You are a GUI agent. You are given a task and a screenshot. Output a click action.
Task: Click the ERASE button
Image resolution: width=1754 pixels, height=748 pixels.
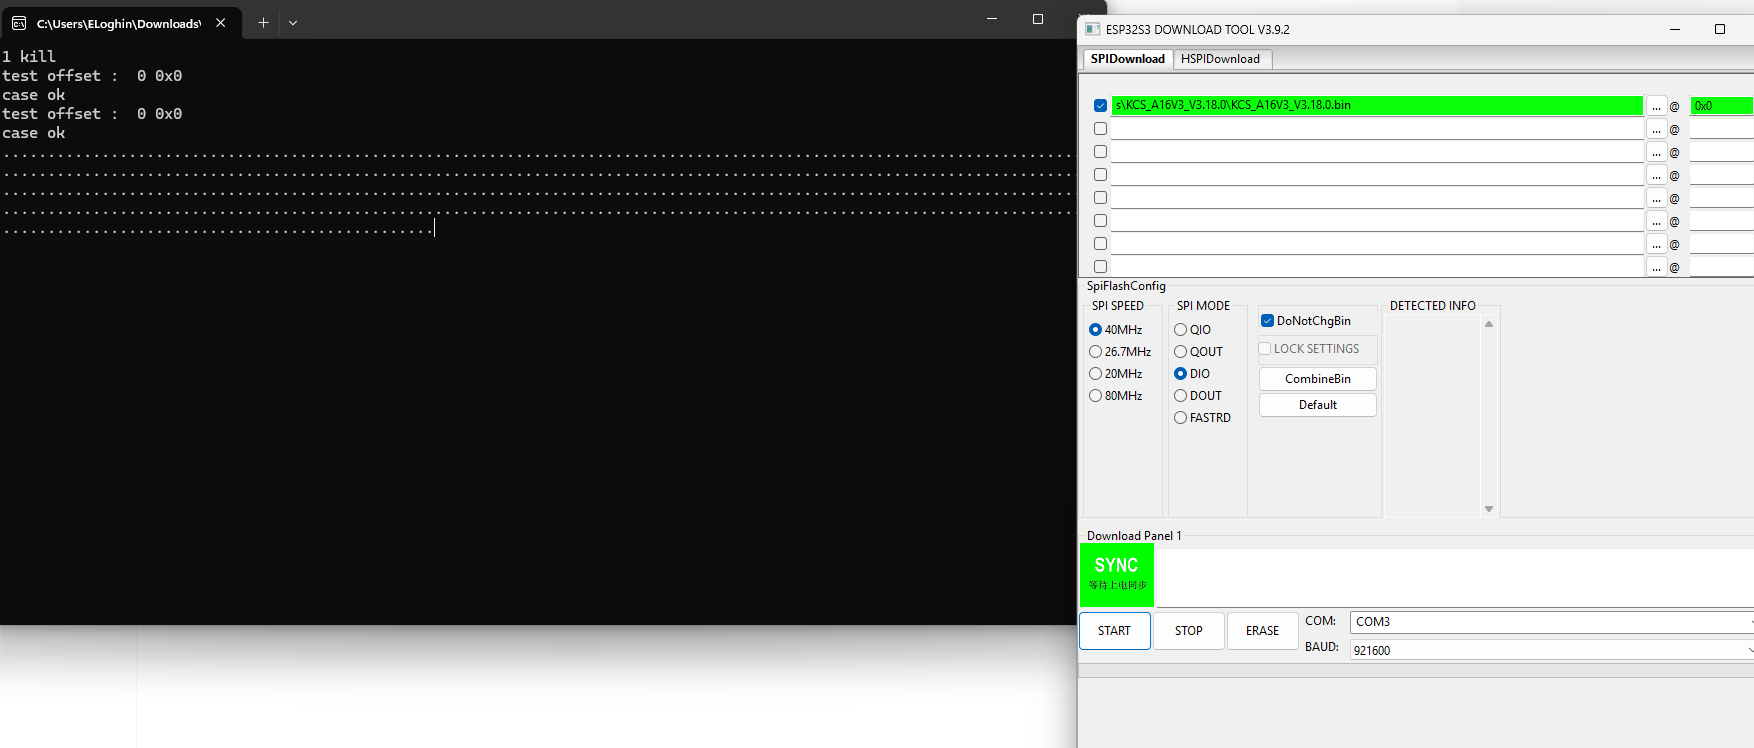[x=1262, y=631]
